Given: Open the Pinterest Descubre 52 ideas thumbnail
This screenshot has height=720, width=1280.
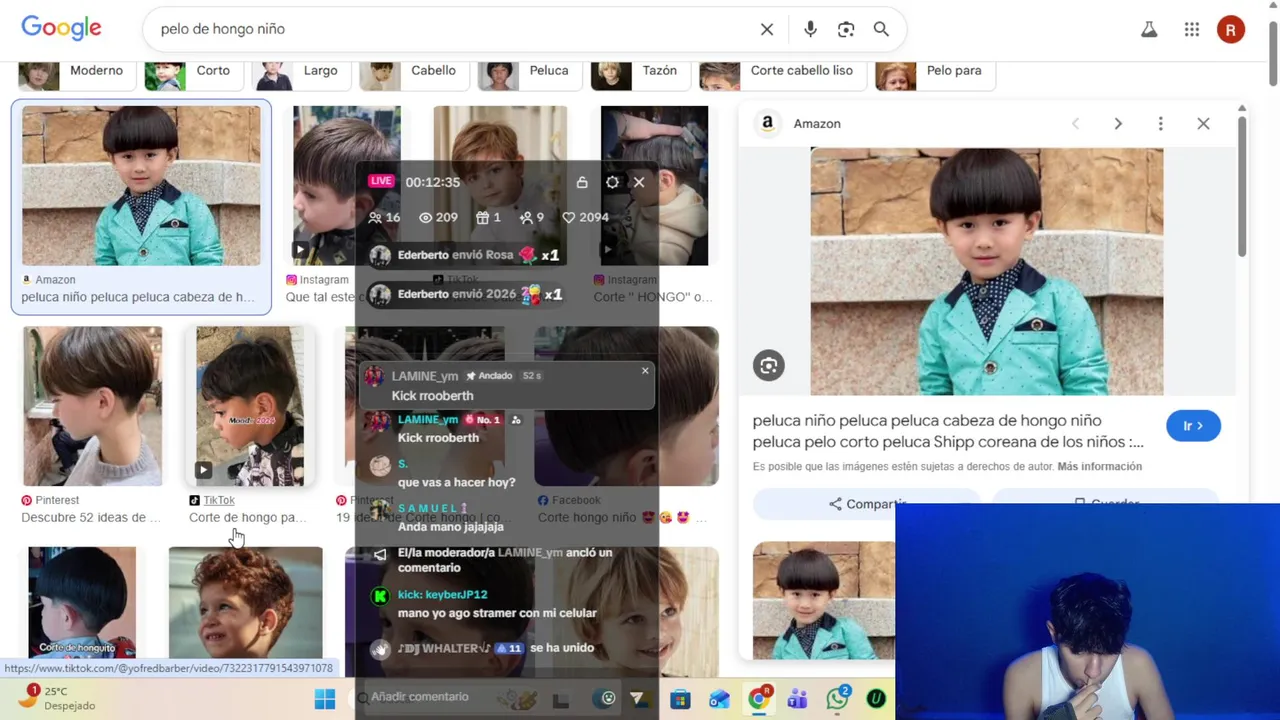Looking at the screenshot, I should pos(92,406).
